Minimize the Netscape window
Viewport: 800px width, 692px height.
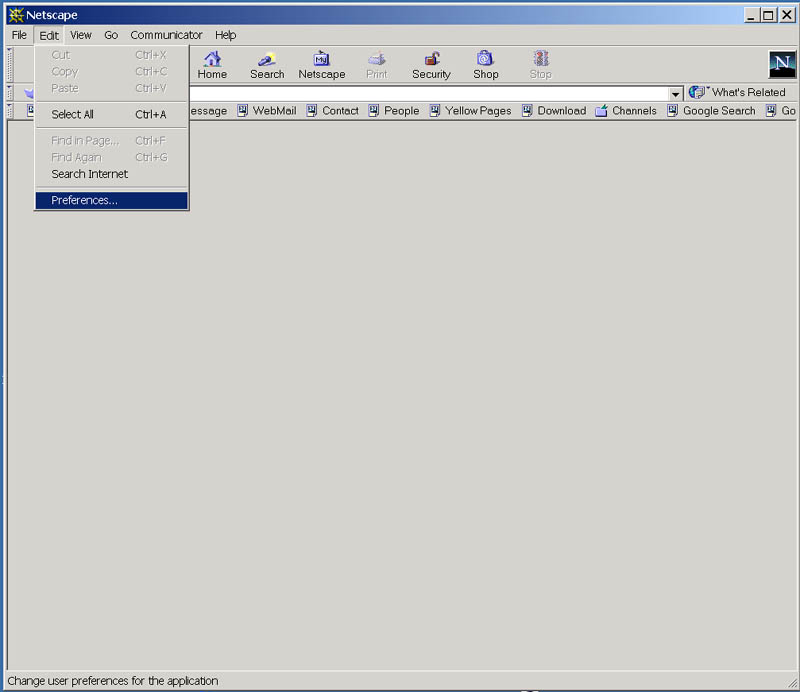click(751, 15)
